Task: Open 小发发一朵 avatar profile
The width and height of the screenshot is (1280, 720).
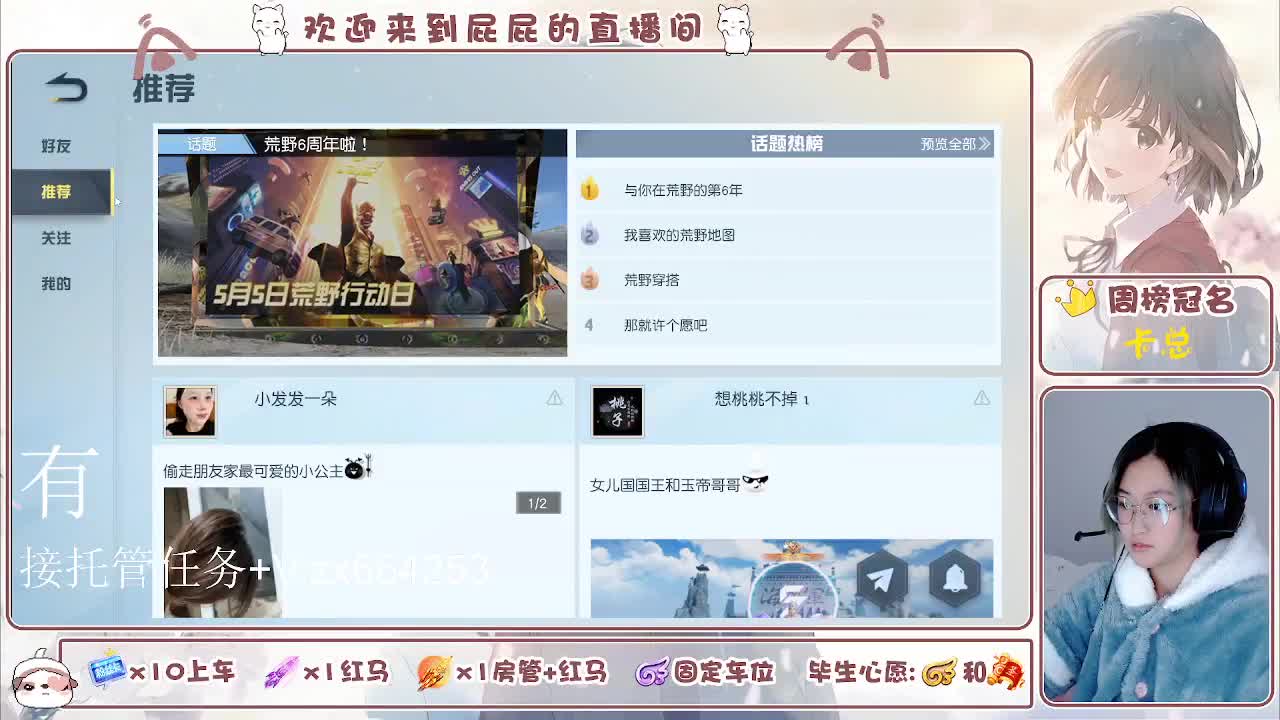Action: pos(190,411)
